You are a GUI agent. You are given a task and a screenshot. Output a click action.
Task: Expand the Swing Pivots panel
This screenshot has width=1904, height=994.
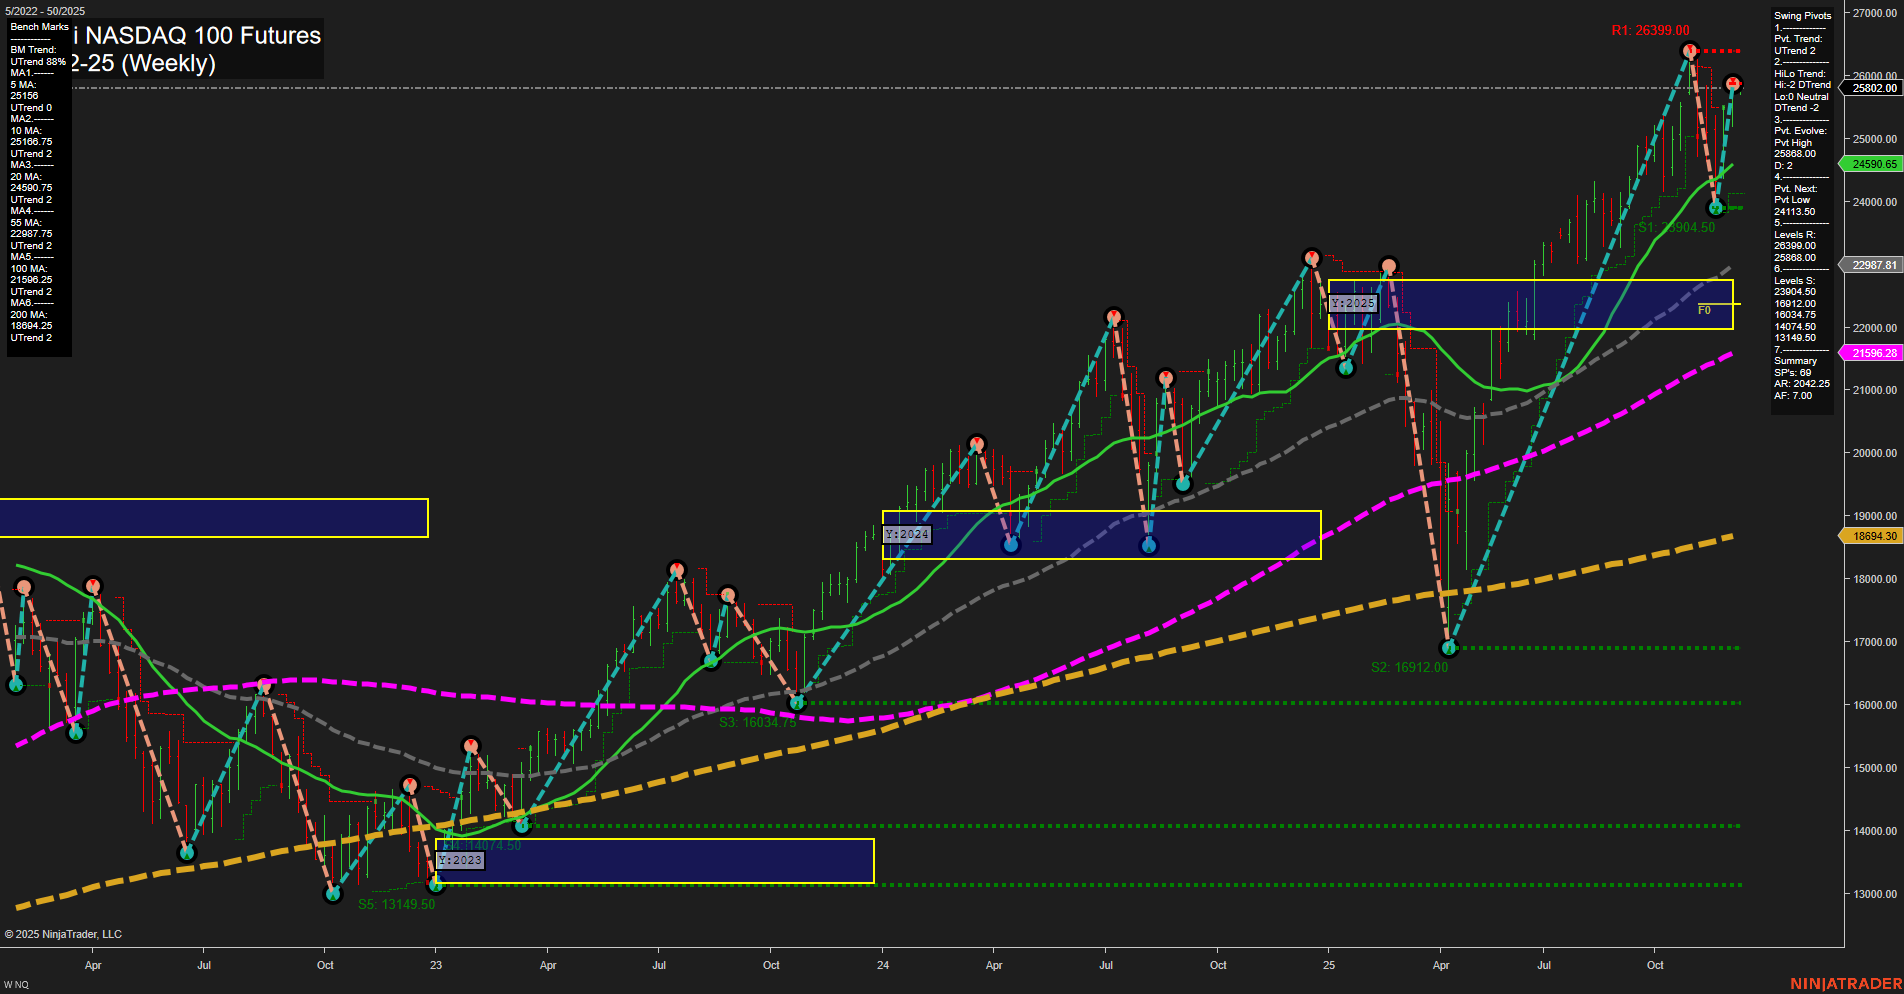1802,15
